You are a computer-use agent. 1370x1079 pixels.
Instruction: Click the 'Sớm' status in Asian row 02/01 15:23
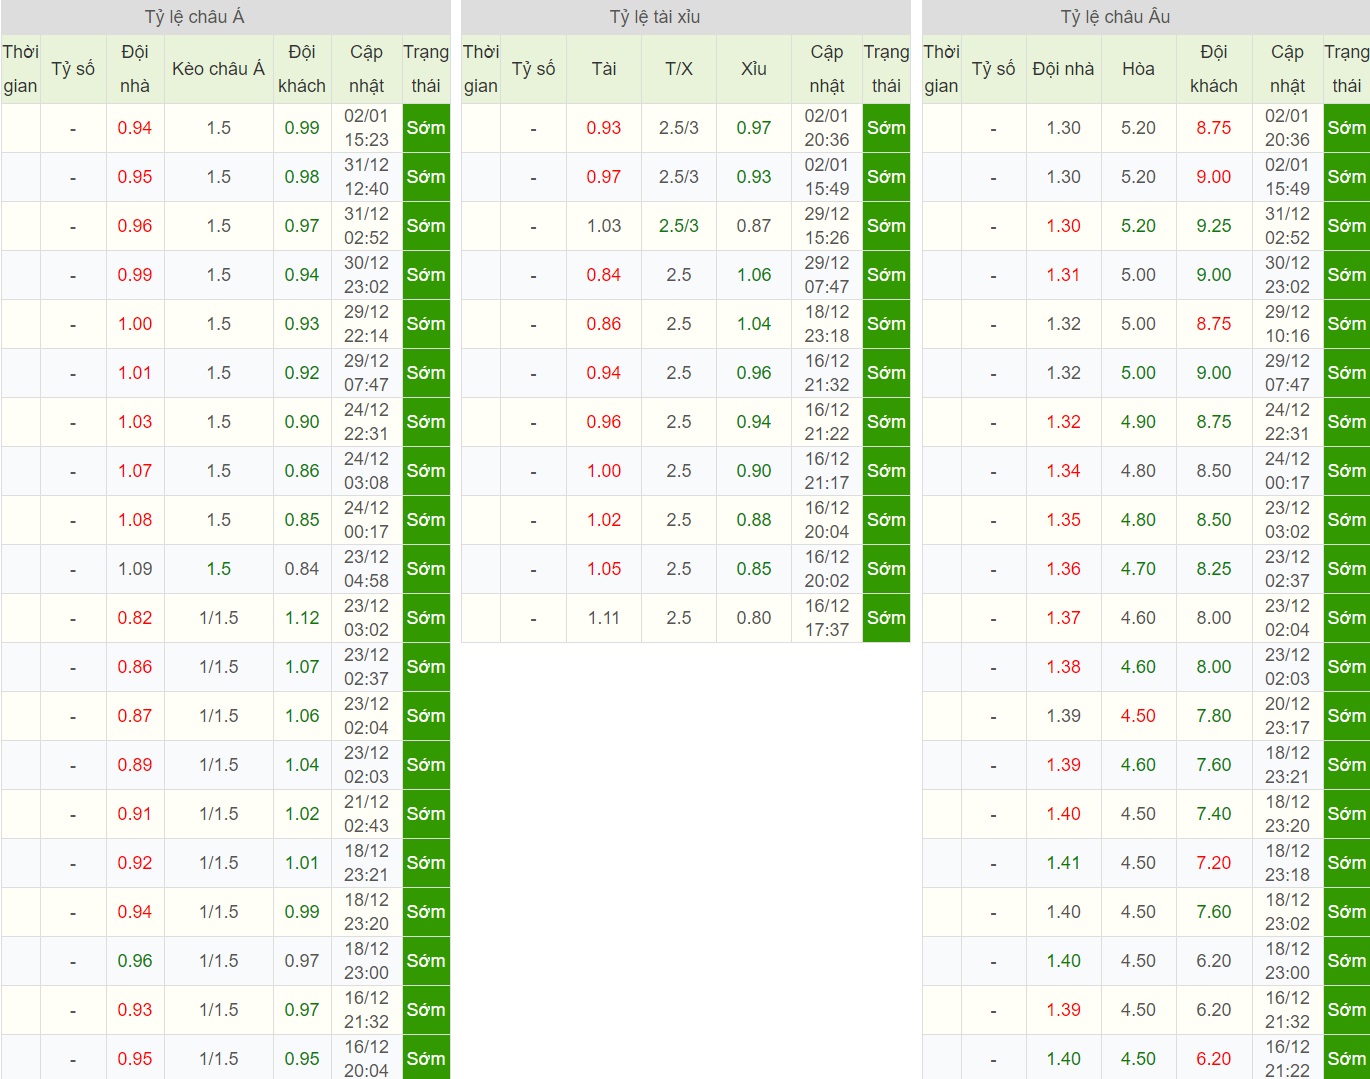click(x=426, y=128)
